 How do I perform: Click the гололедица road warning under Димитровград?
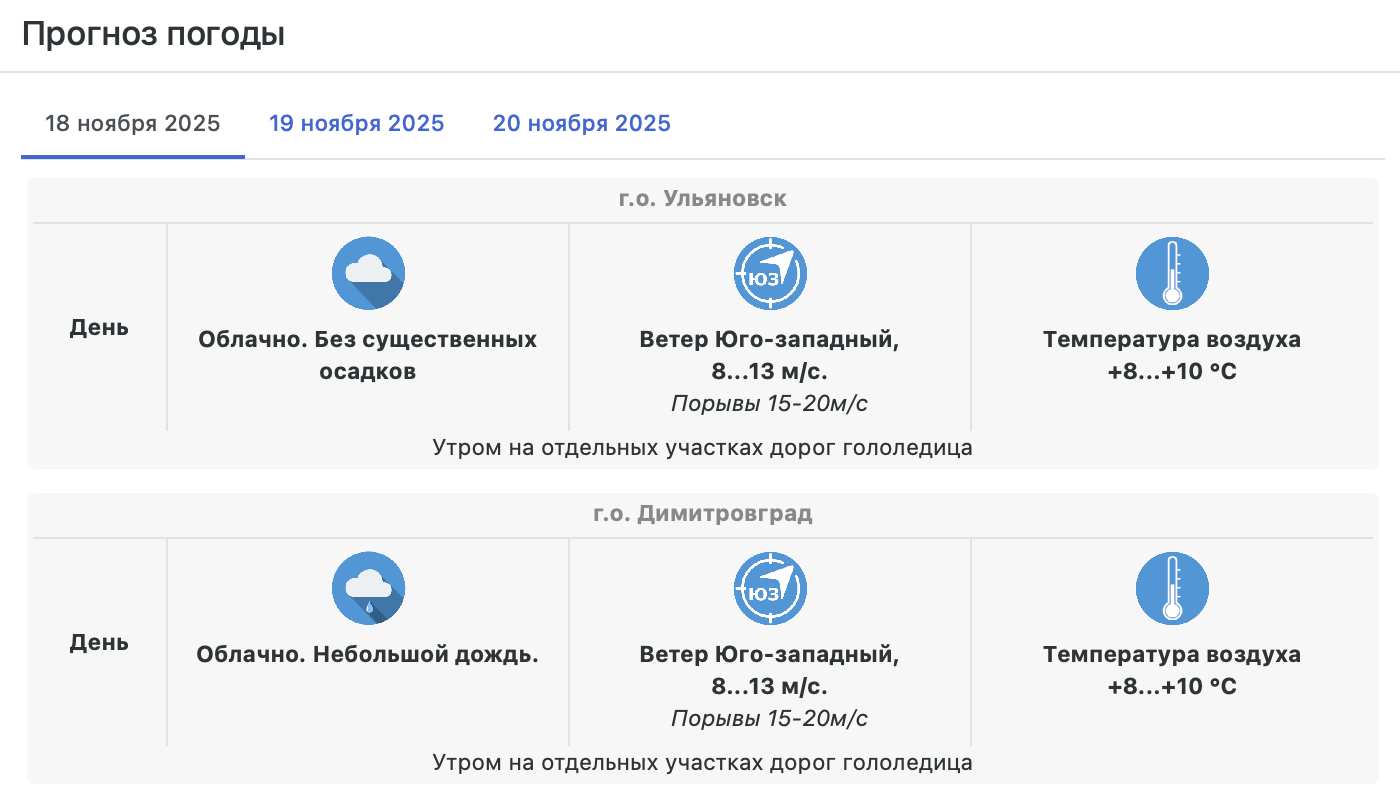pos(702,762)
